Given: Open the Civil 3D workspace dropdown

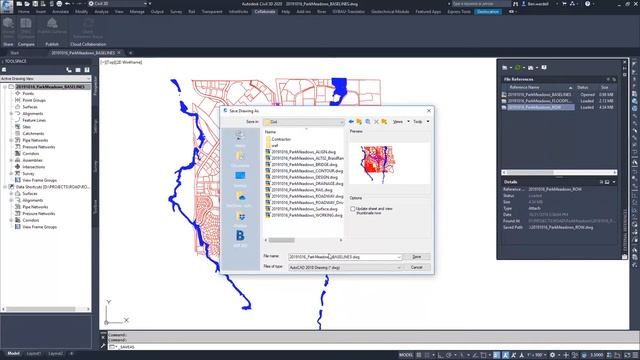Looking at the screenshot, I should (x=118, y=4).
